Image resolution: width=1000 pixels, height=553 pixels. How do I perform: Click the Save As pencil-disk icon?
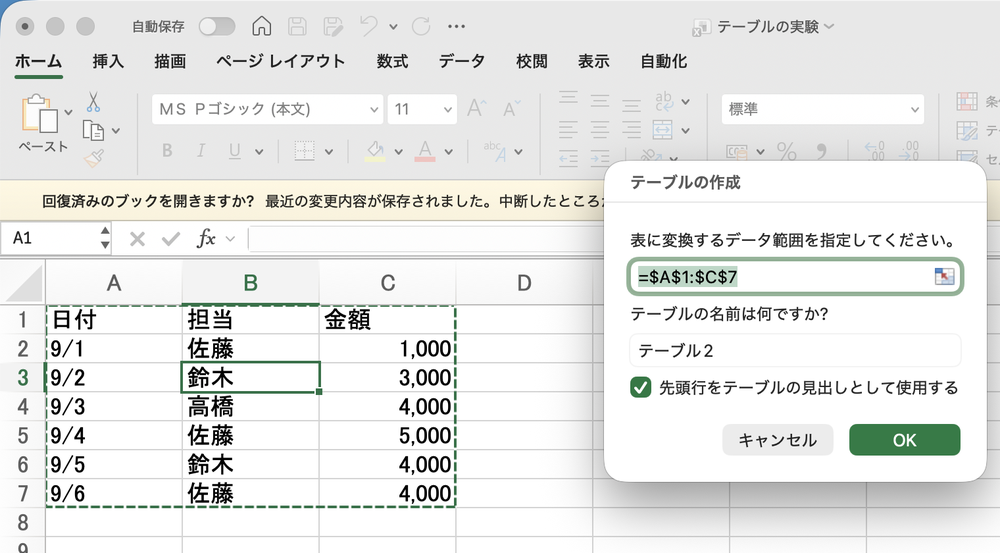(332, 26)
